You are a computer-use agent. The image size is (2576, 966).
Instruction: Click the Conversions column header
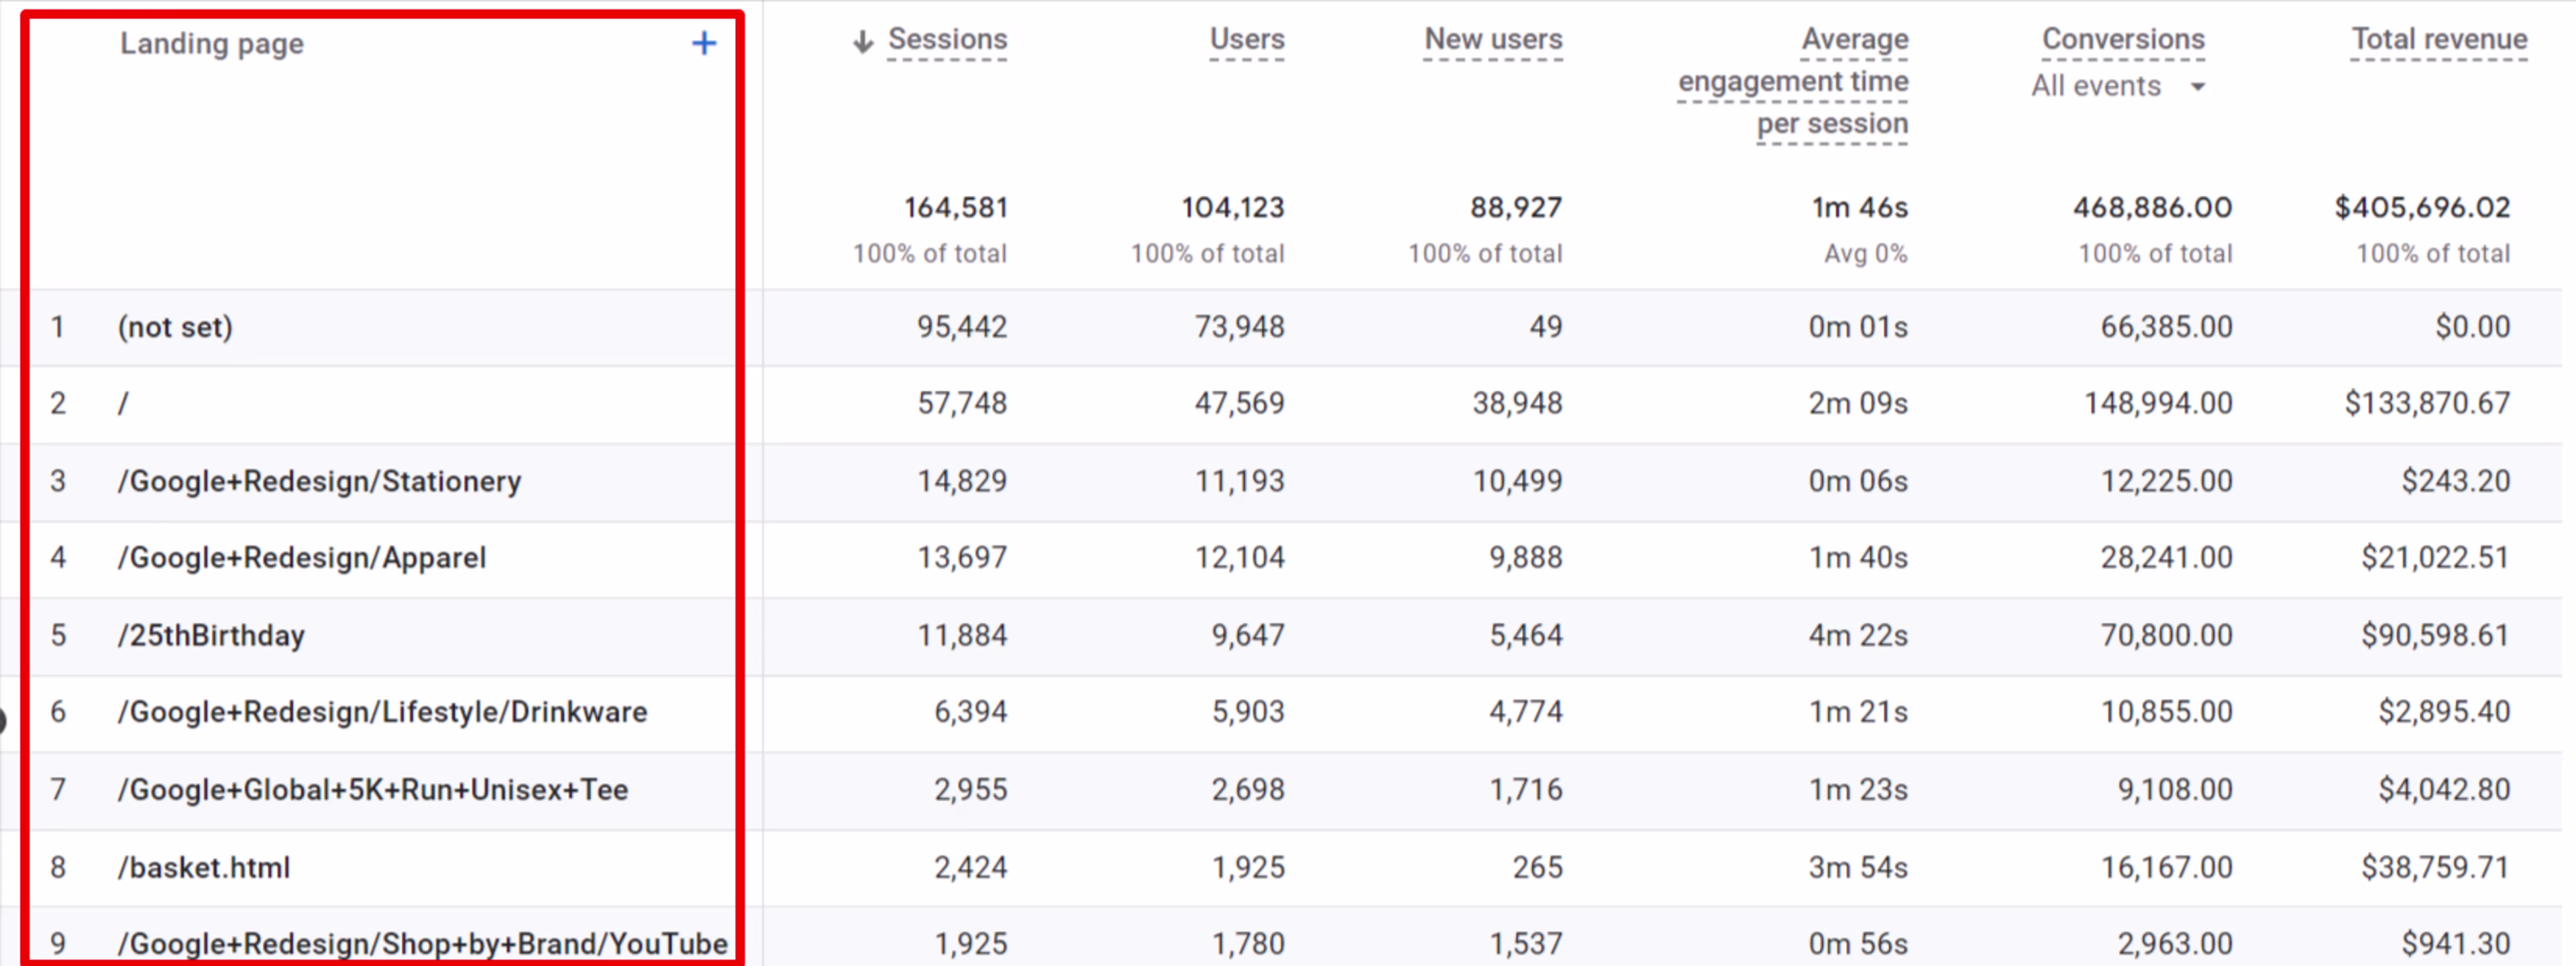[x=2122, y=39]
